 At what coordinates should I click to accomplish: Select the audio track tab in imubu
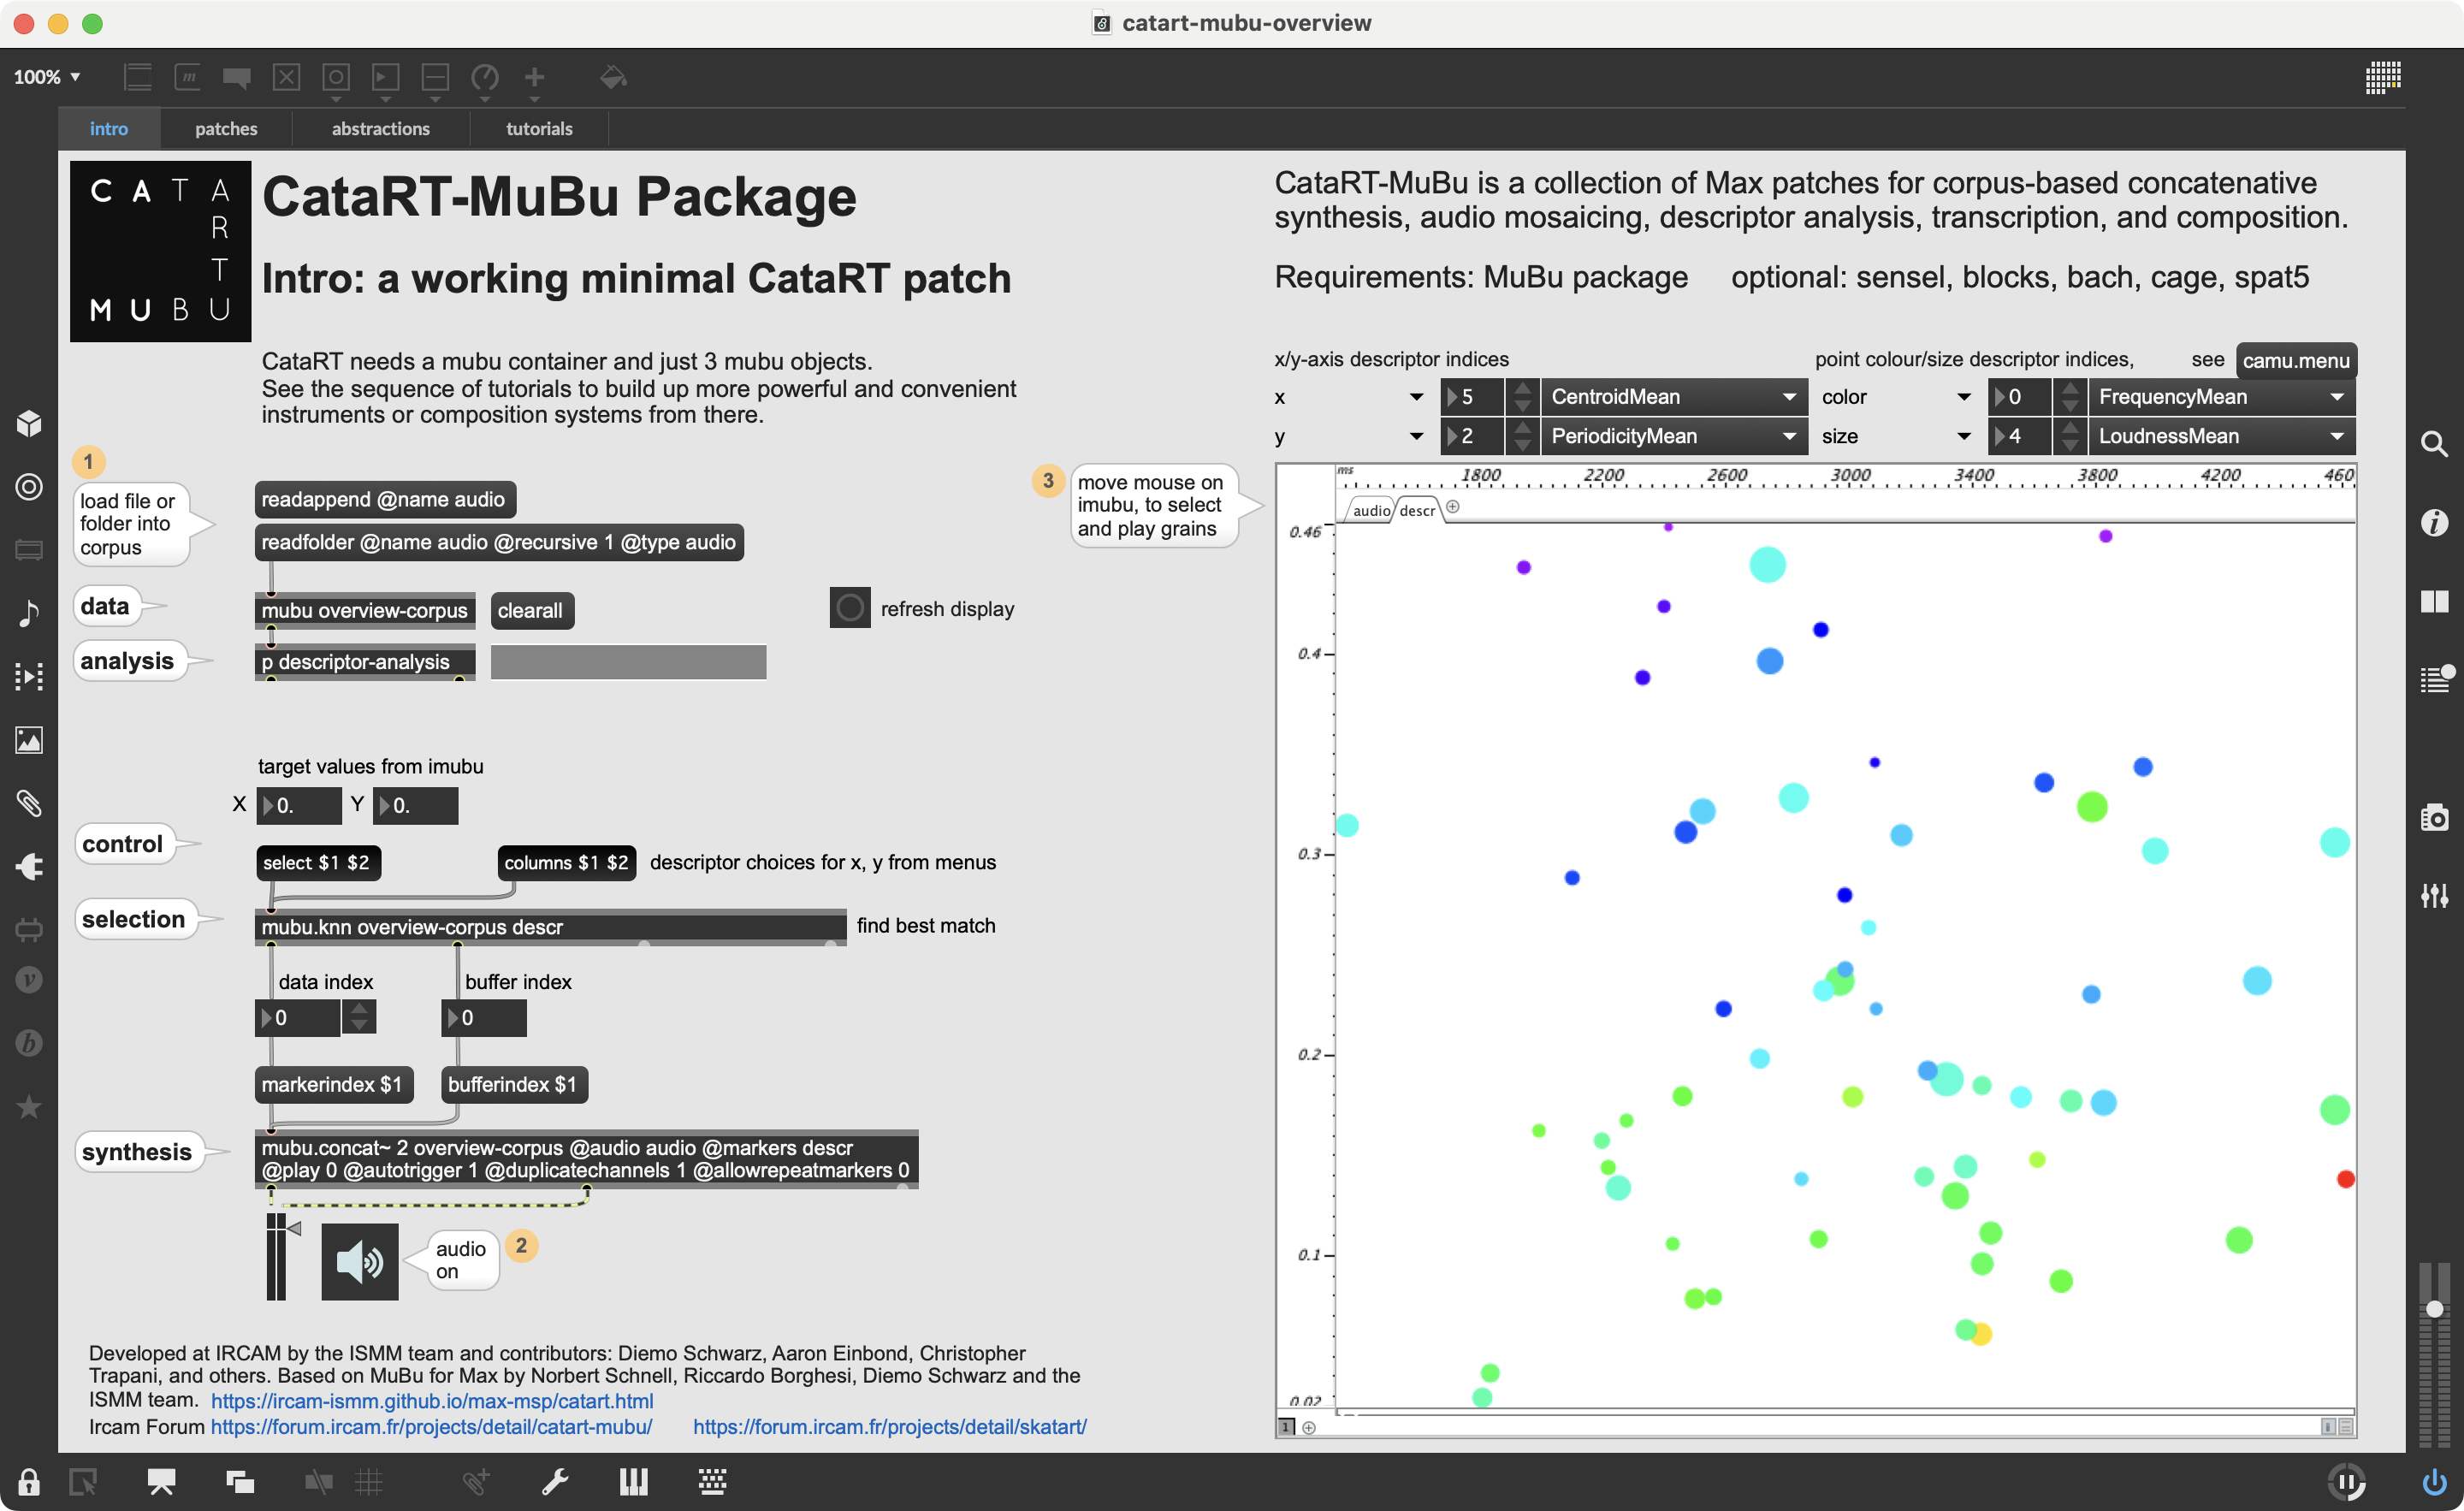[x=1370, y=510]
